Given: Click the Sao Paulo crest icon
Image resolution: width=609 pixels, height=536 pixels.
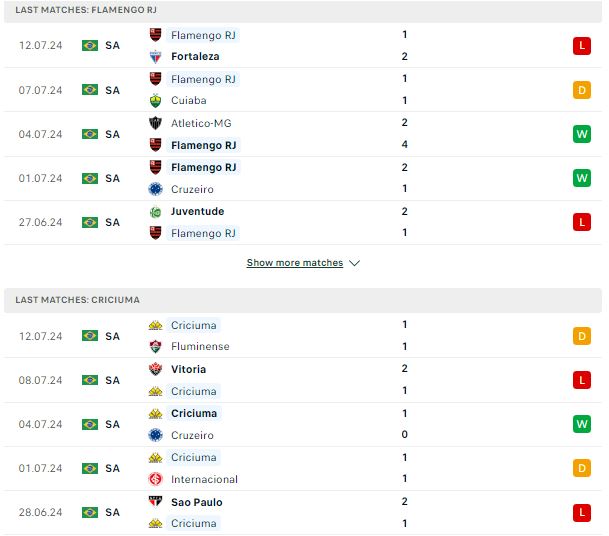Looking at the screenshot, I should pyautogui.click(x=155, y=502).
